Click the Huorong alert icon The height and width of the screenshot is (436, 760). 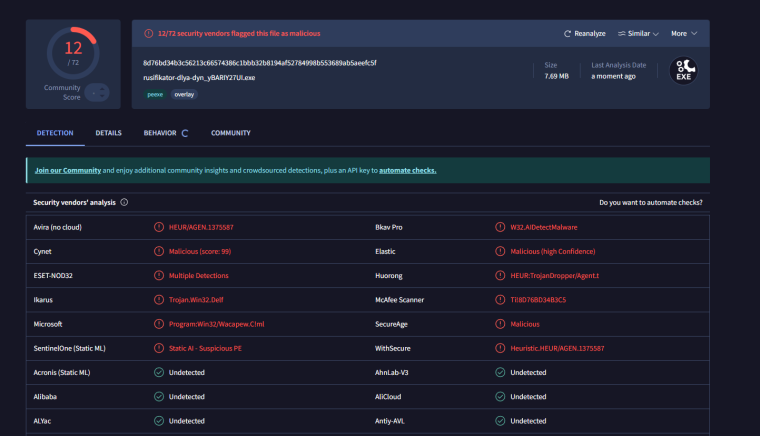(x=500, y=275)
